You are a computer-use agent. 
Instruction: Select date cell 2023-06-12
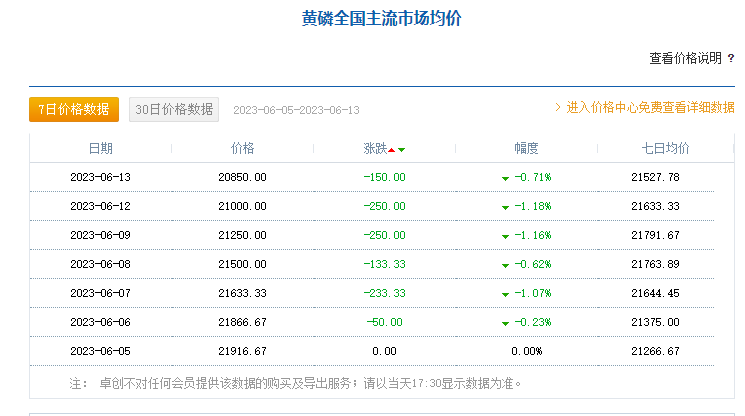(100, 207)
